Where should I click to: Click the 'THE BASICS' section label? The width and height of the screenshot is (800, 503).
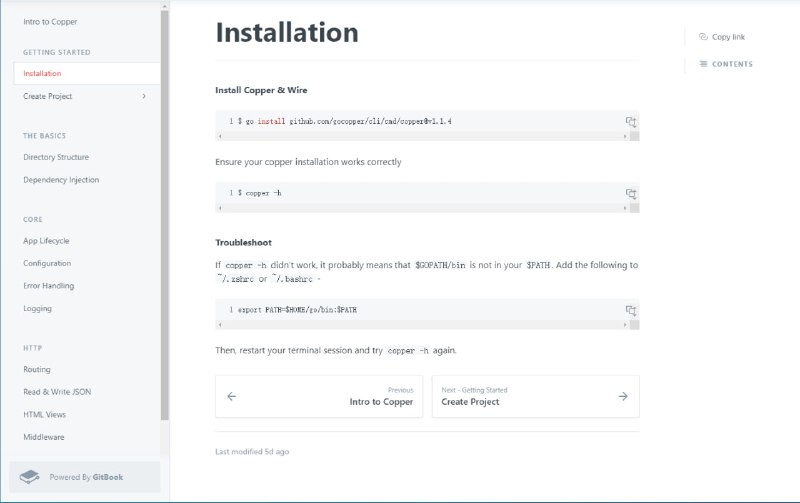point(44,136)
